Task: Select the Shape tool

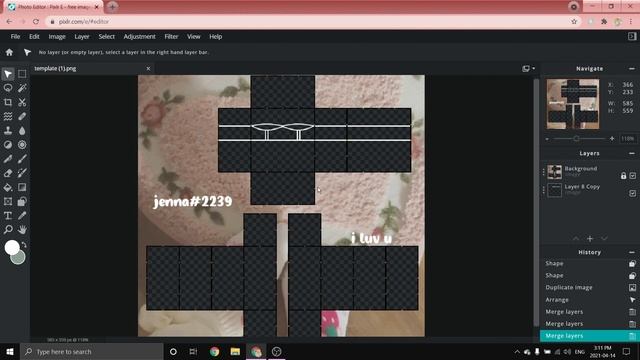Action: (x=22, y=201)
